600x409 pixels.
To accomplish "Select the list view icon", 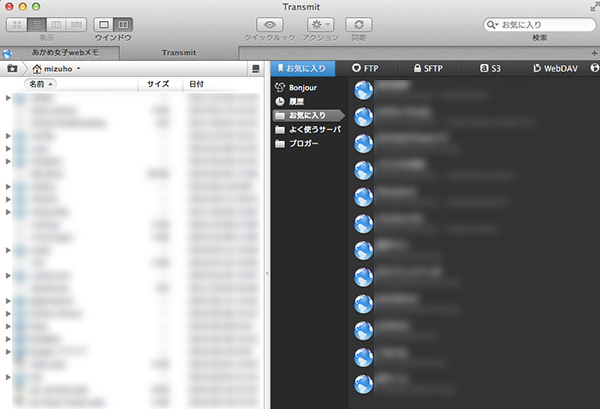I will [x=37, y=25].
